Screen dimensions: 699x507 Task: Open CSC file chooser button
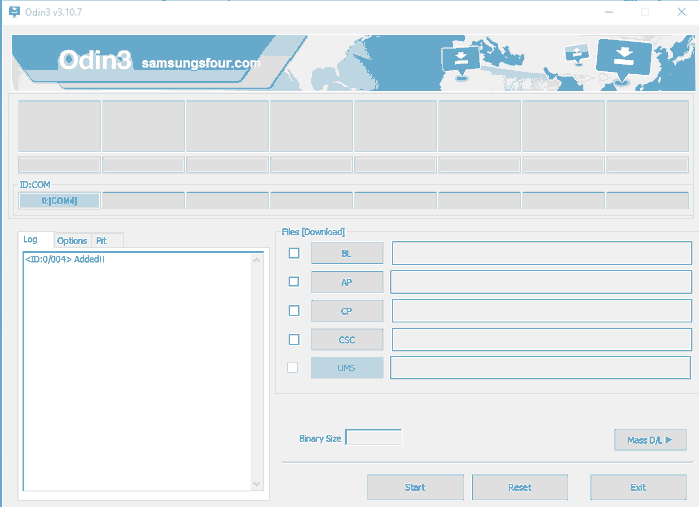click(347, 340)
